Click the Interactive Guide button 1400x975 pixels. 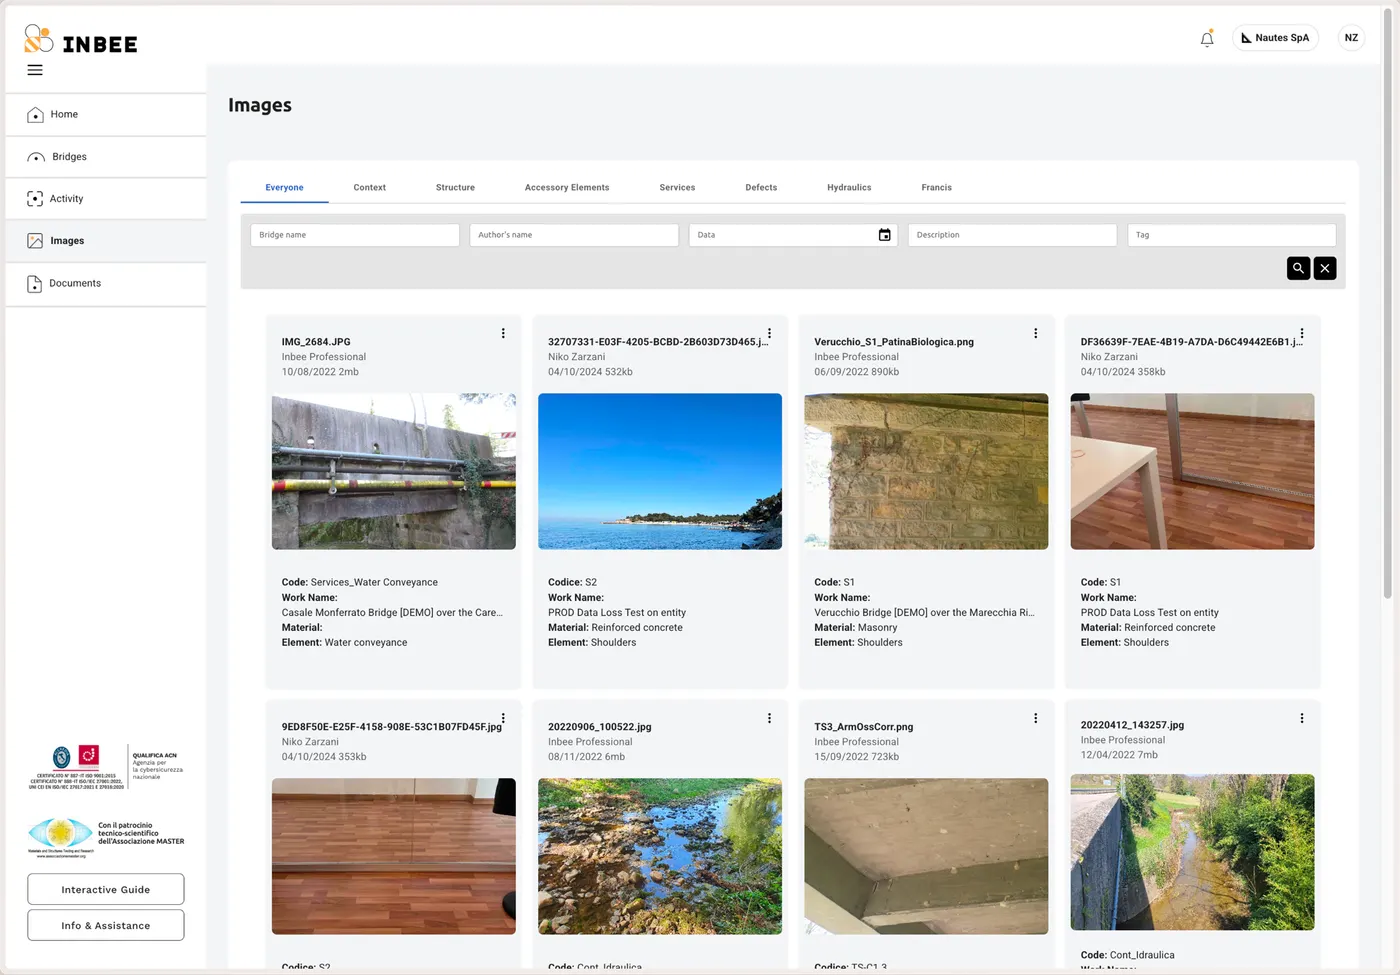point(106,889)
